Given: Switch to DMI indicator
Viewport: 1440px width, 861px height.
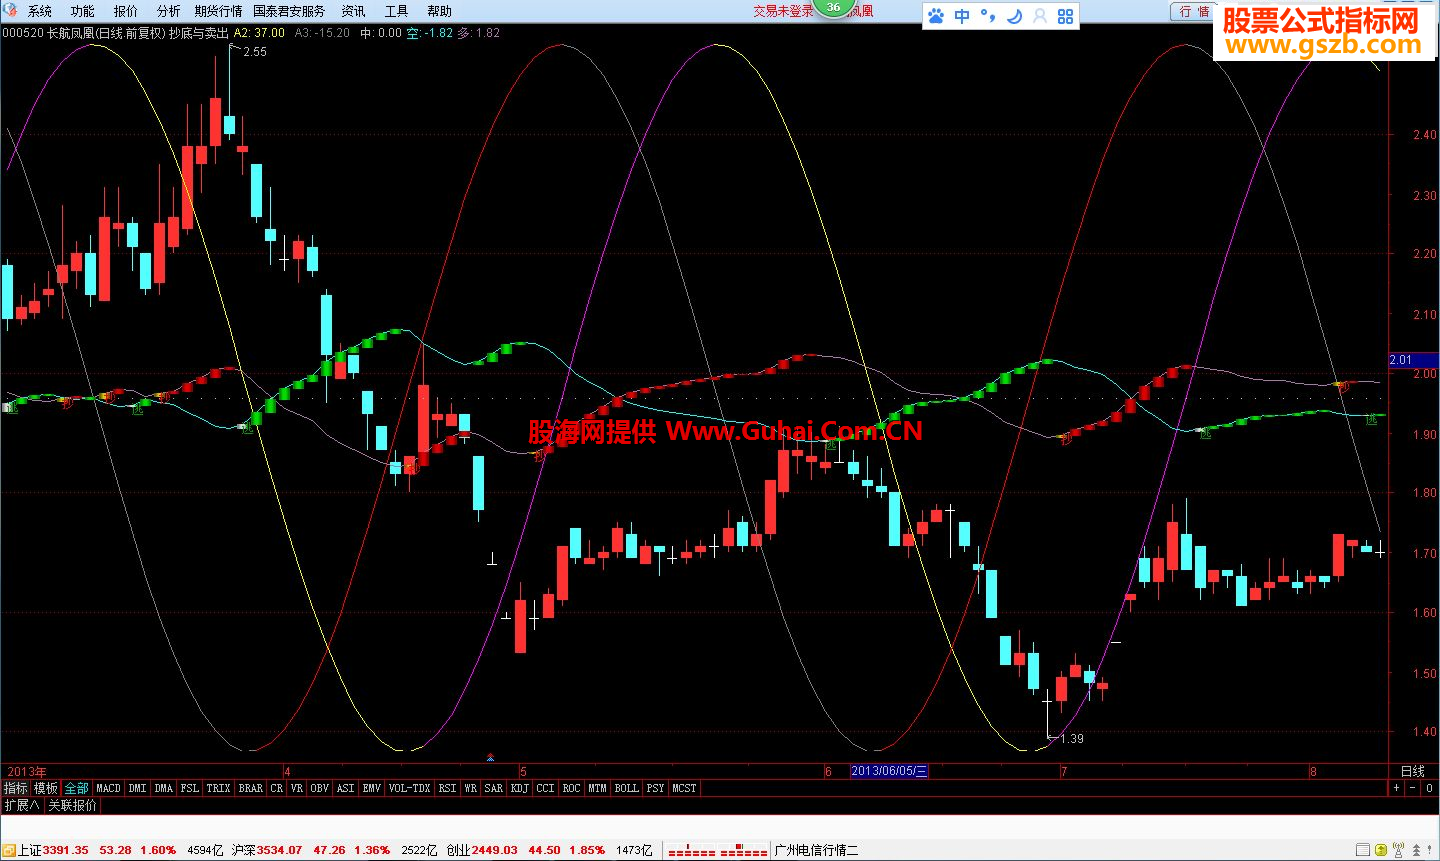Looking at the screenshot, I should pos(137,788).
